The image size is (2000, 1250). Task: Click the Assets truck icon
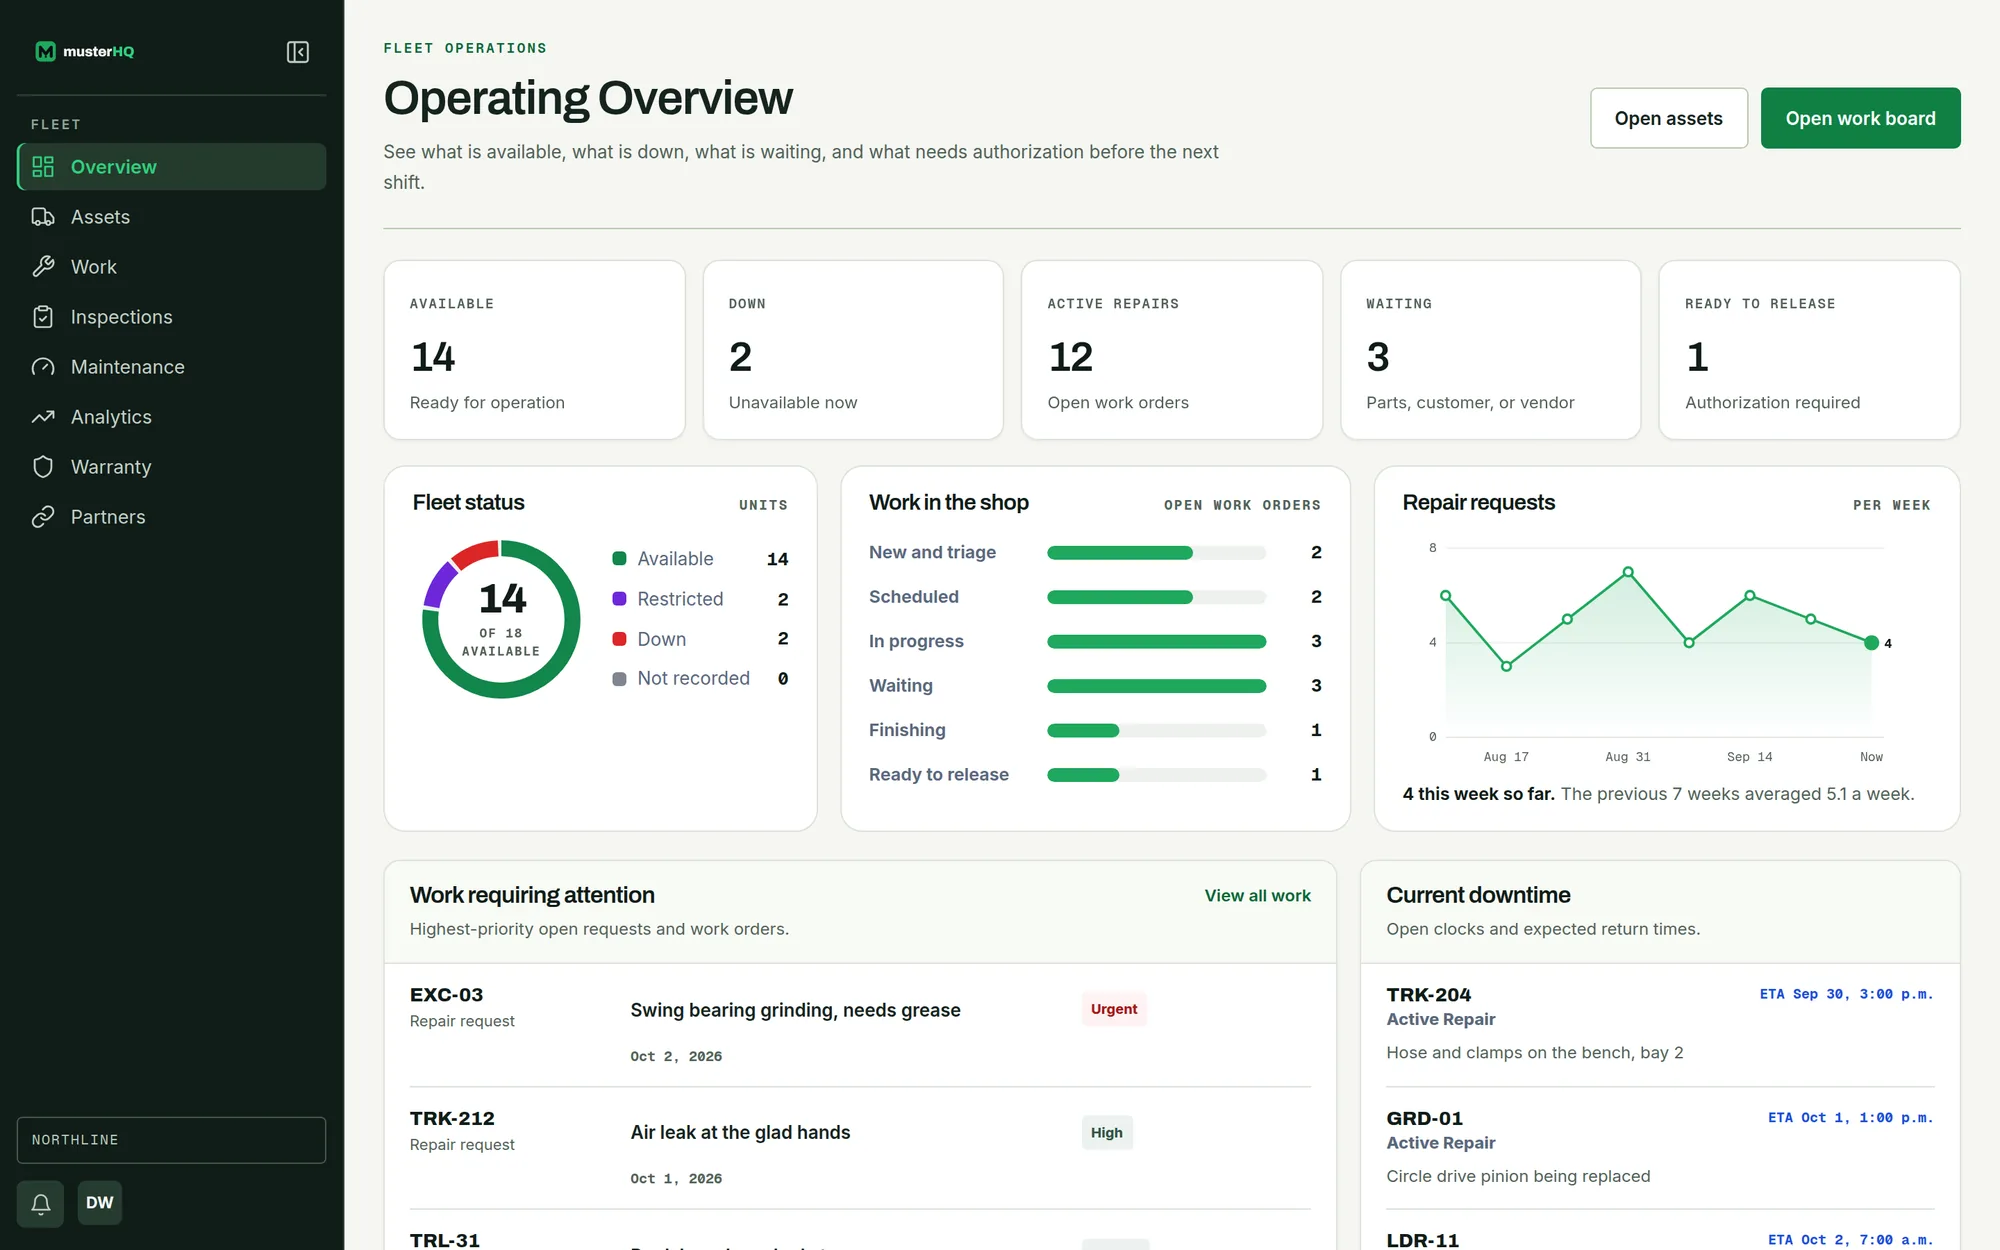pos(43,217)
